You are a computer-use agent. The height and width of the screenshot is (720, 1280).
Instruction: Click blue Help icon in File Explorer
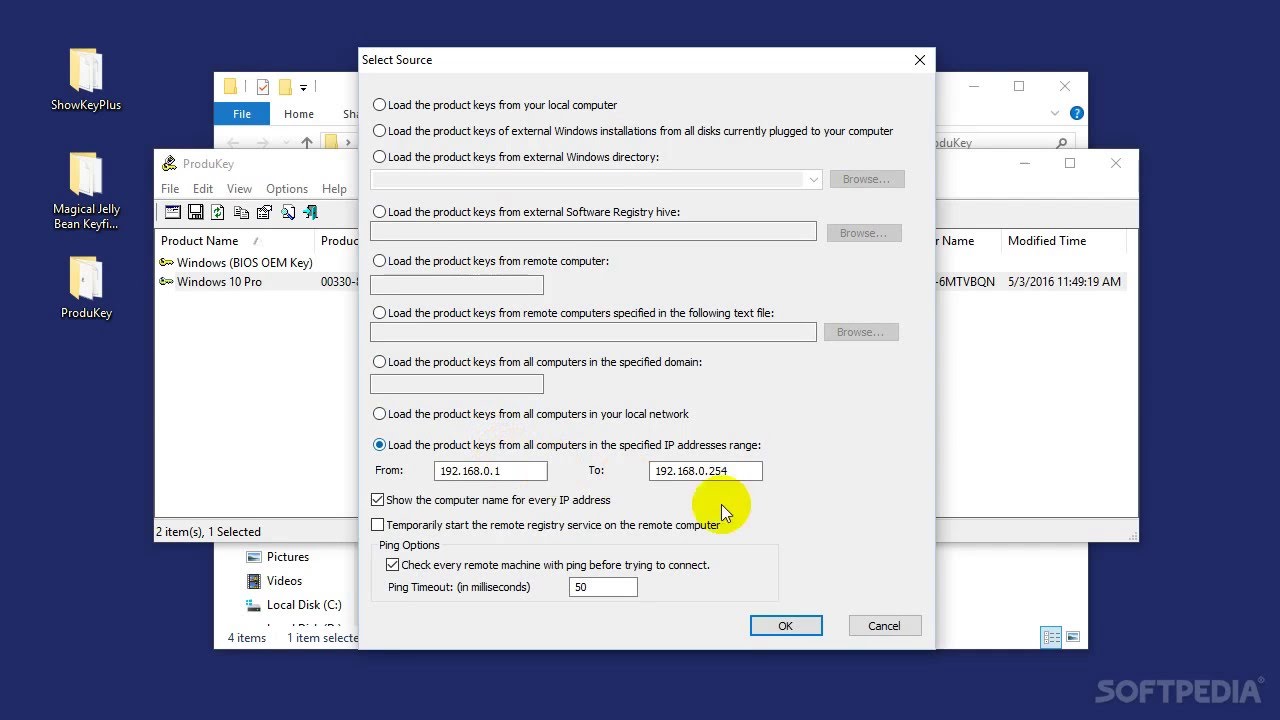(x=1076, y=113)
